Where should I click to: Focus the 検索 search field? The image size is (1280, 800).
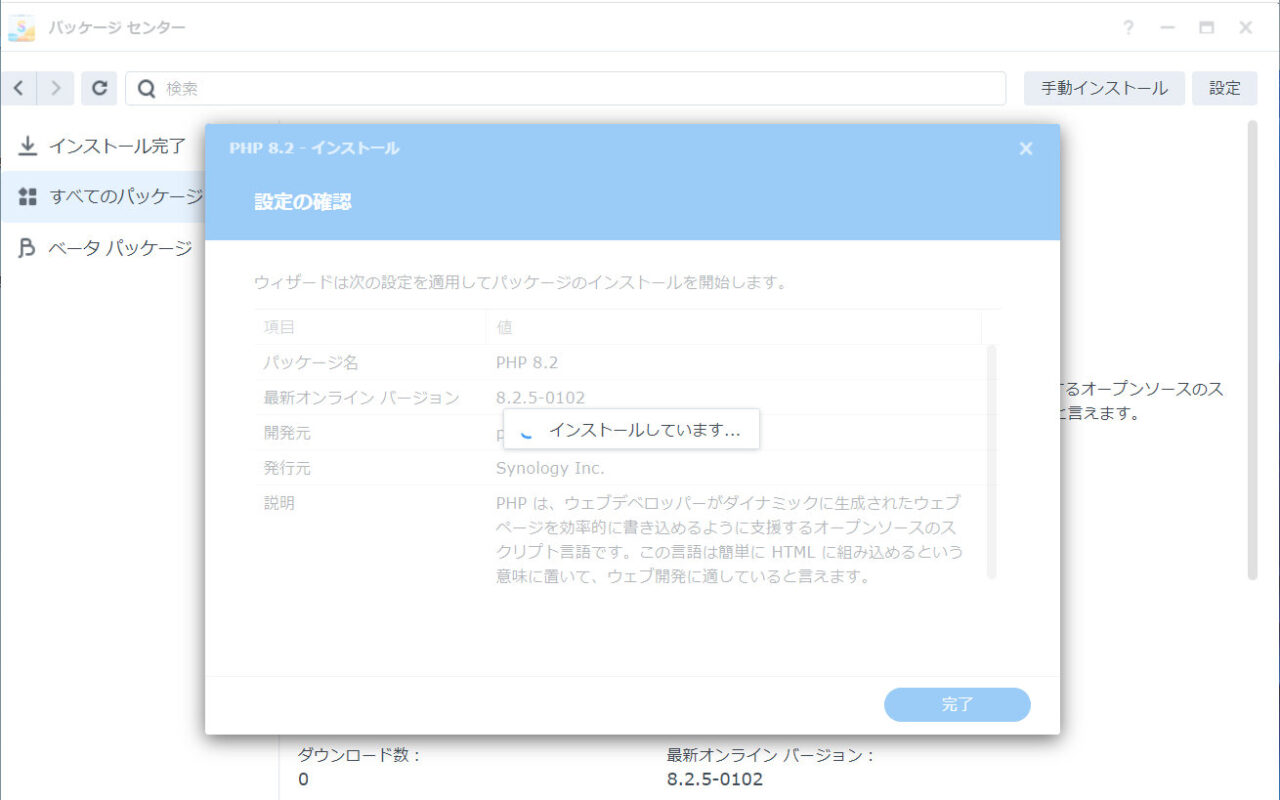pyautogui.click(x=566, y=88)
